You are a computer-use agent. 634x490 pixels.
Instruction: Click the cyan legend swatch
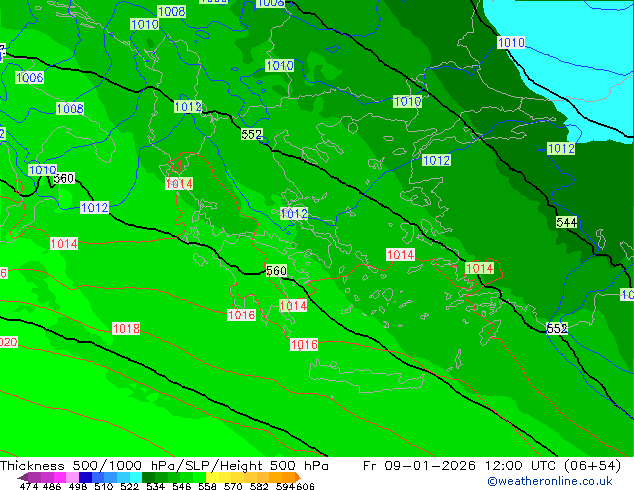tap(136, 477)
